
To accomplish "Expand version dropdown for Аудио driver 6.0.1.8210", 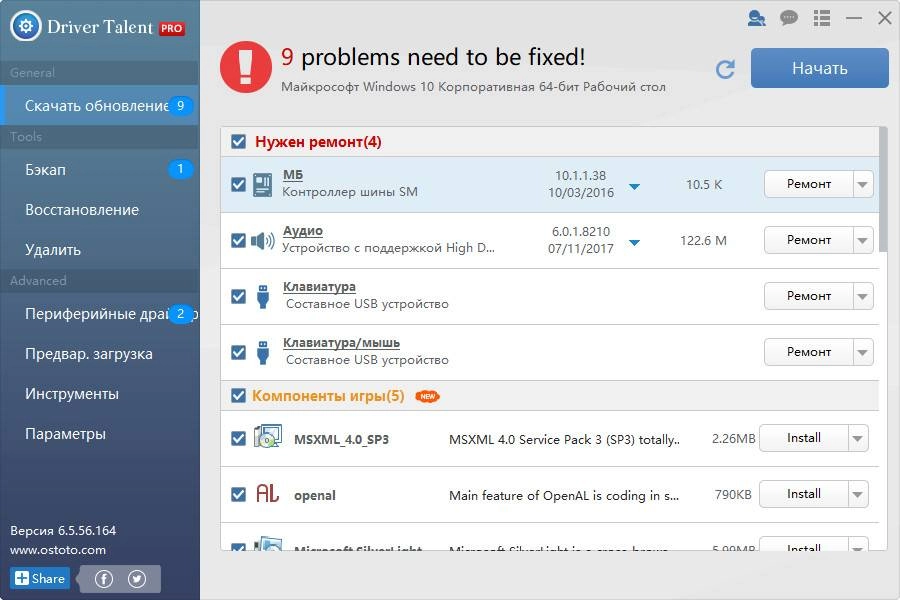I will 634,243.
